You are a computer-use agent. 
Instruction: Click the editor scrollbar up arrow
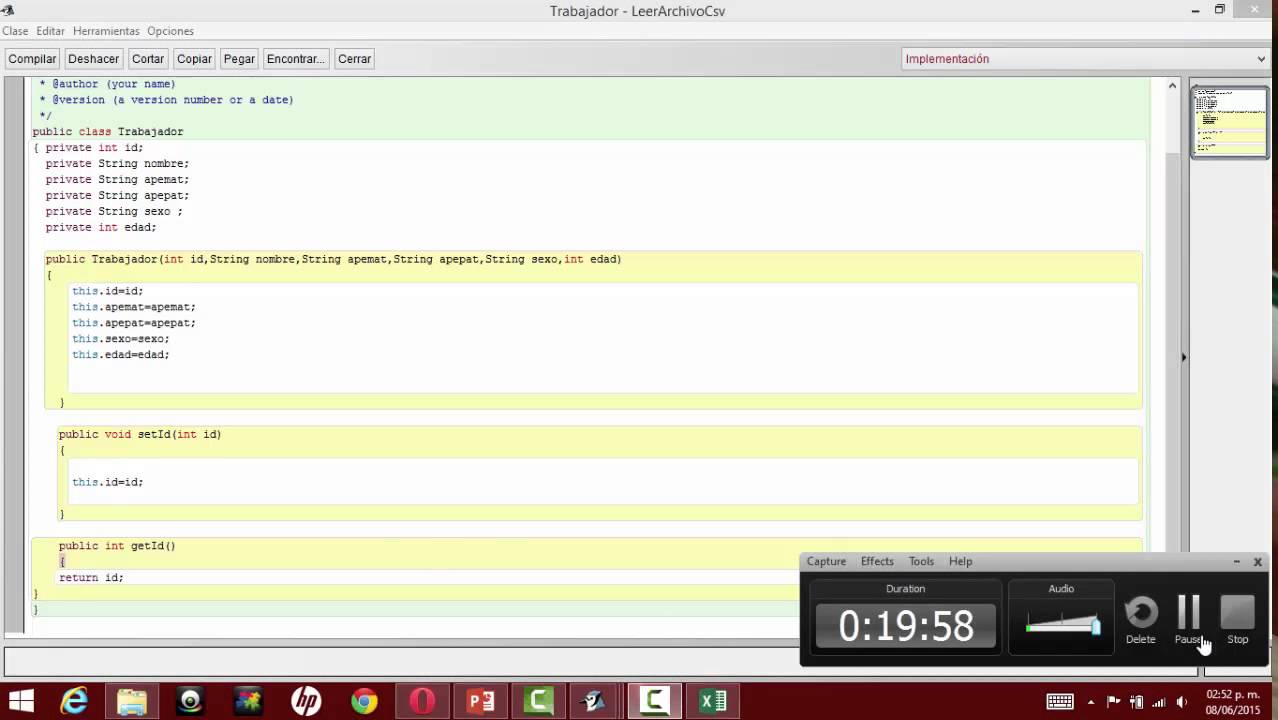[x=1172, y=86]
